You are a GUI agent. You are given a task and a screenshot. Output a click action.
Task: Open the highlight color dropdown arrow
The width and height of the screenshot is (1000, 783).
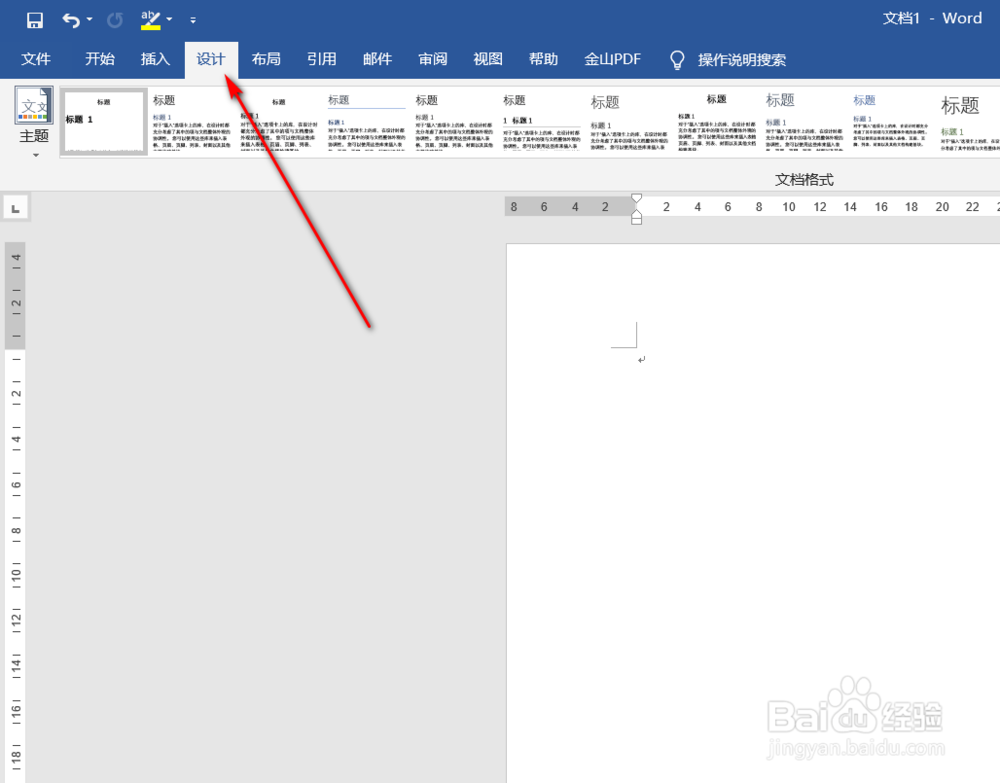pyautogui.click(x=169, y=20)
